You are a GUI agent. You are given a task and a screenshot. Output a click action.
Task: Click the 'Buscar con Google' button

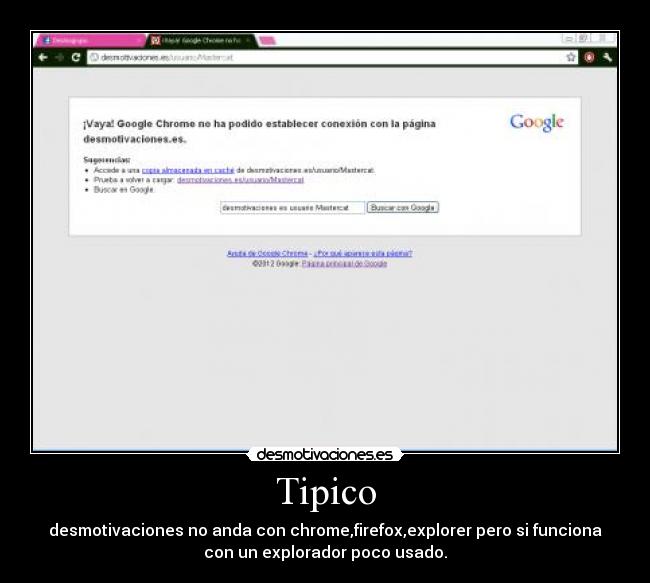(403, 207)
